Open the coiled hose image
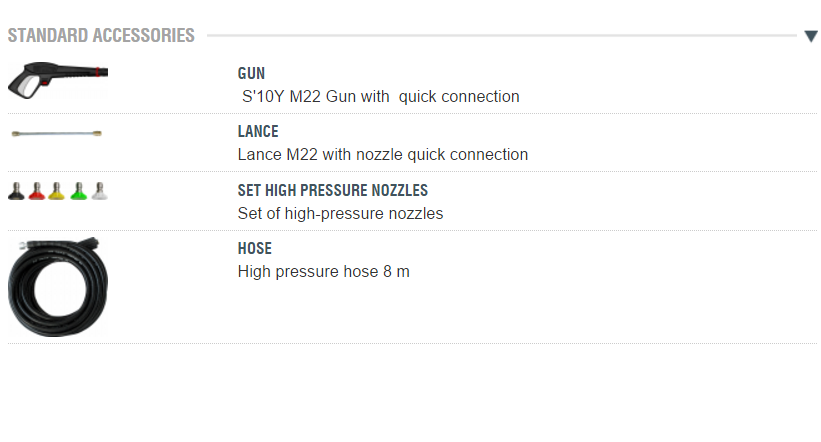This screenshot has width=821, height=442. (x=58, y=288)
